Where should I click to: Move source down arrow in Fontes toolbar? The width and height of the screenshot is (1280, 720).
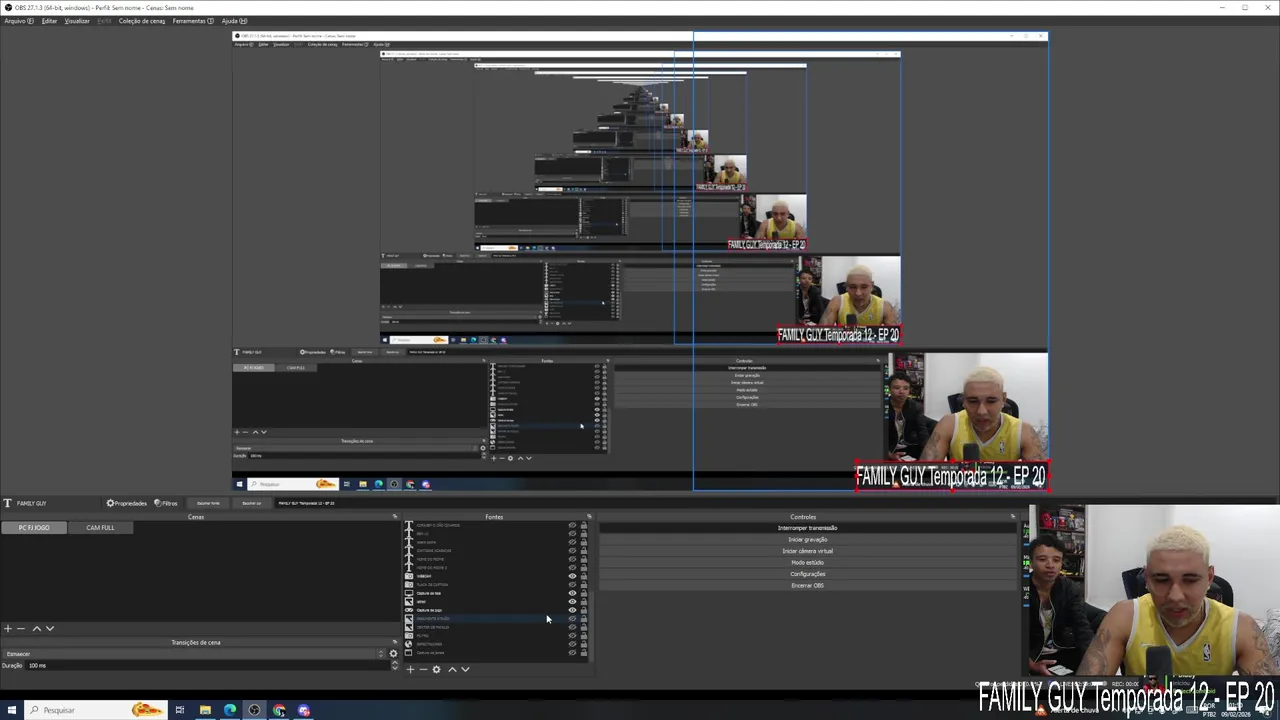tap(465, 669)
